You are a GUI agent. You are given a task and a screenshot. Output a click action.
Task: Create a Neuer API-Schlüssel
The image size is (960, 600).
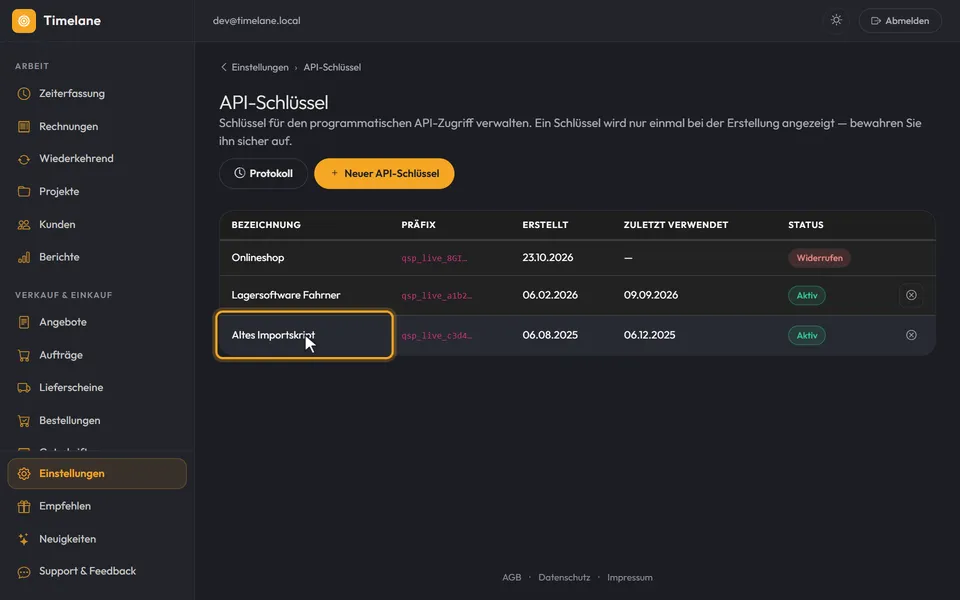tap(384, 173)
